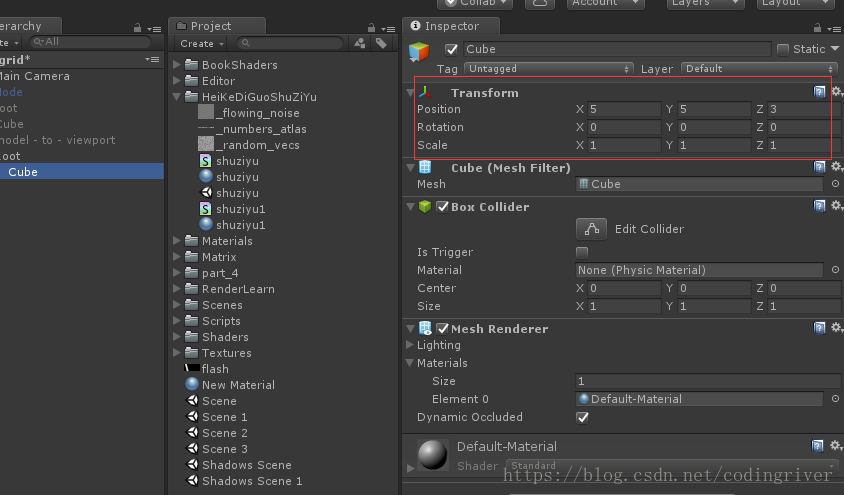Switch to the Project tab

(x=217, y=26)
